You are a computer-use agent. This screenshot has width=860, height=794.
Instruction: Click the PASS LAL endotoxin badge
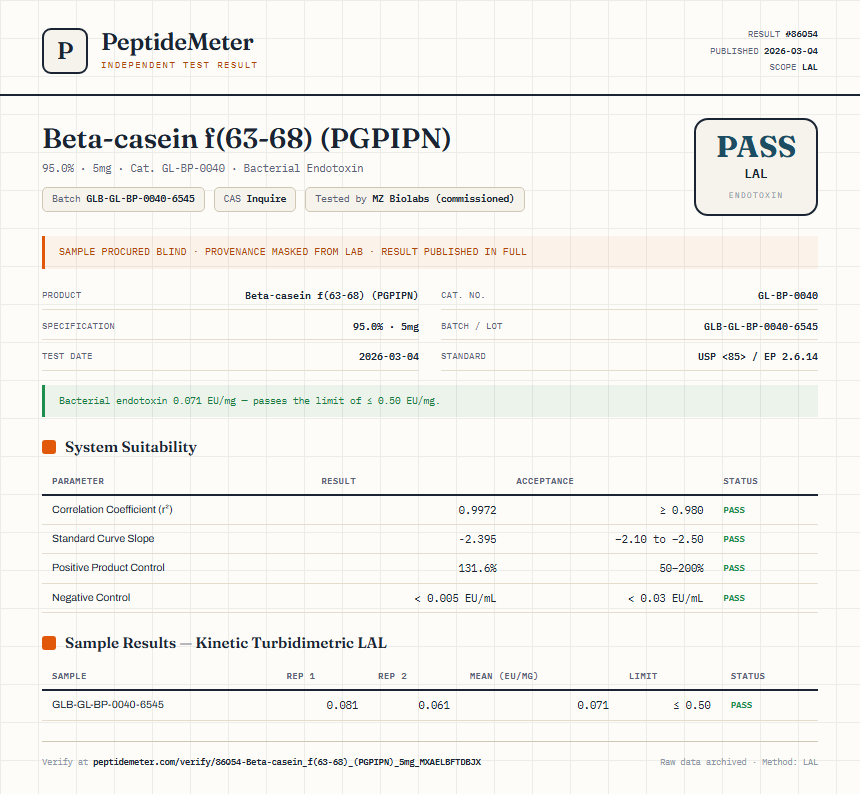click(x=756, y=167)
